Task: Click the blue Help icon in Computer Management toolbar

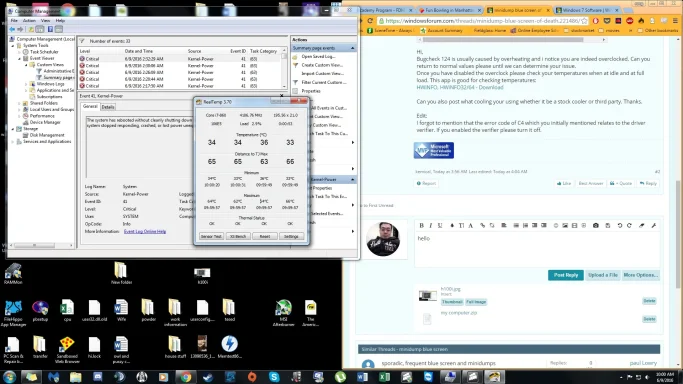Action: coord(50,29)
